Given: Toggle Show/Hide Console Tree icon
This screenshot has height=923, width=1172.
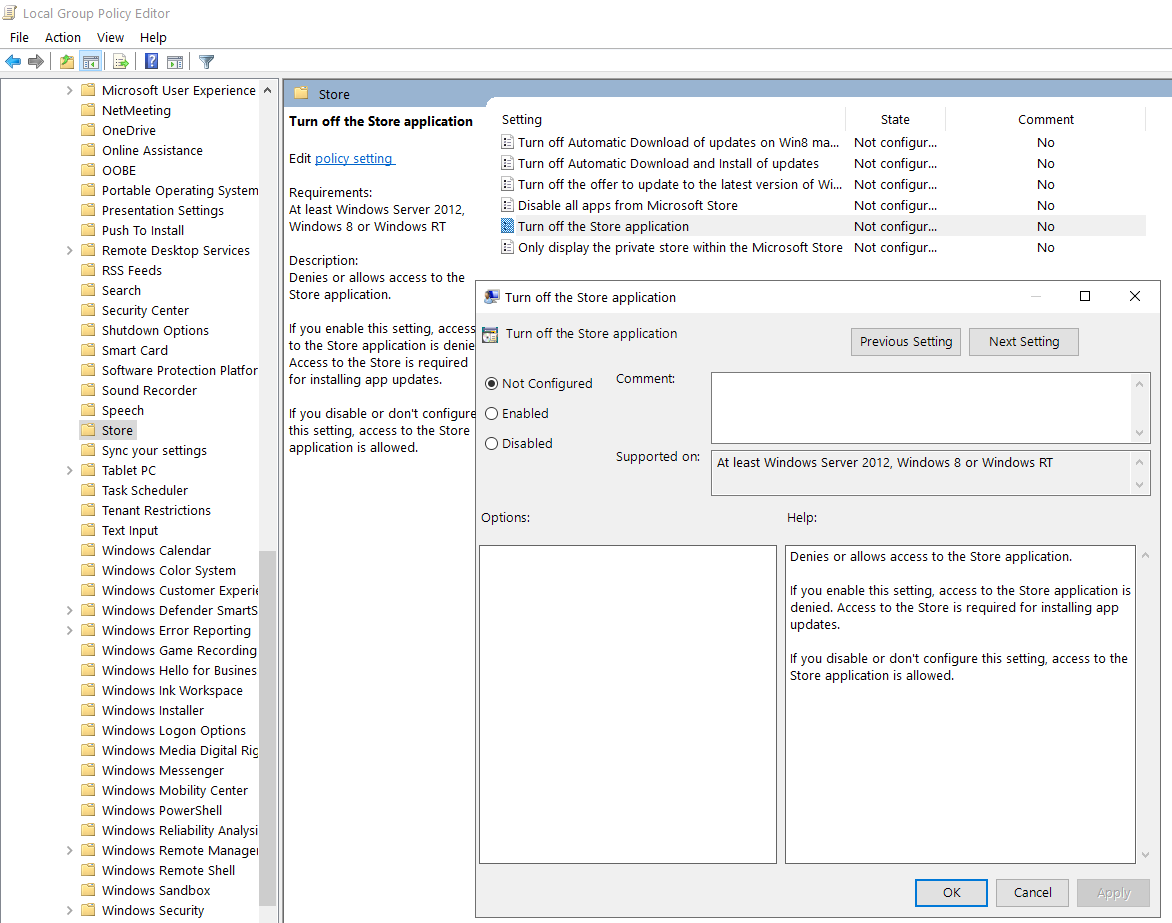Looking at the screenshot, I should pyautogui.click(x=91, y=62).
